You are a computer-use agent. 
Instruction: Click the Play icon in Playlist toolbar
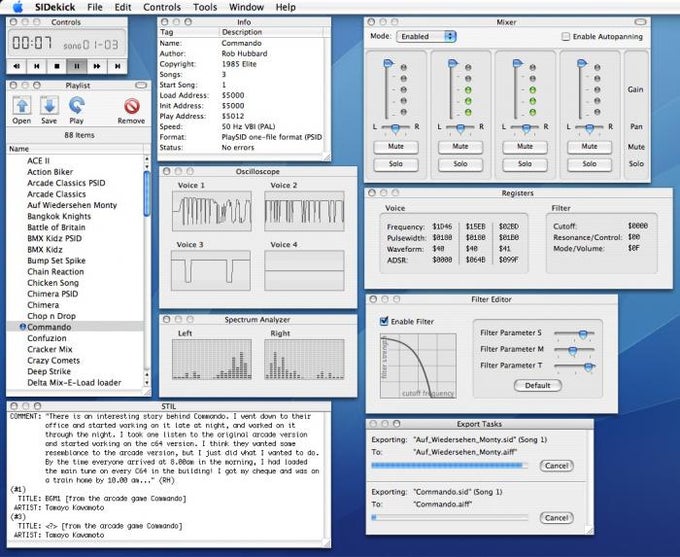[x=76, y=106]
